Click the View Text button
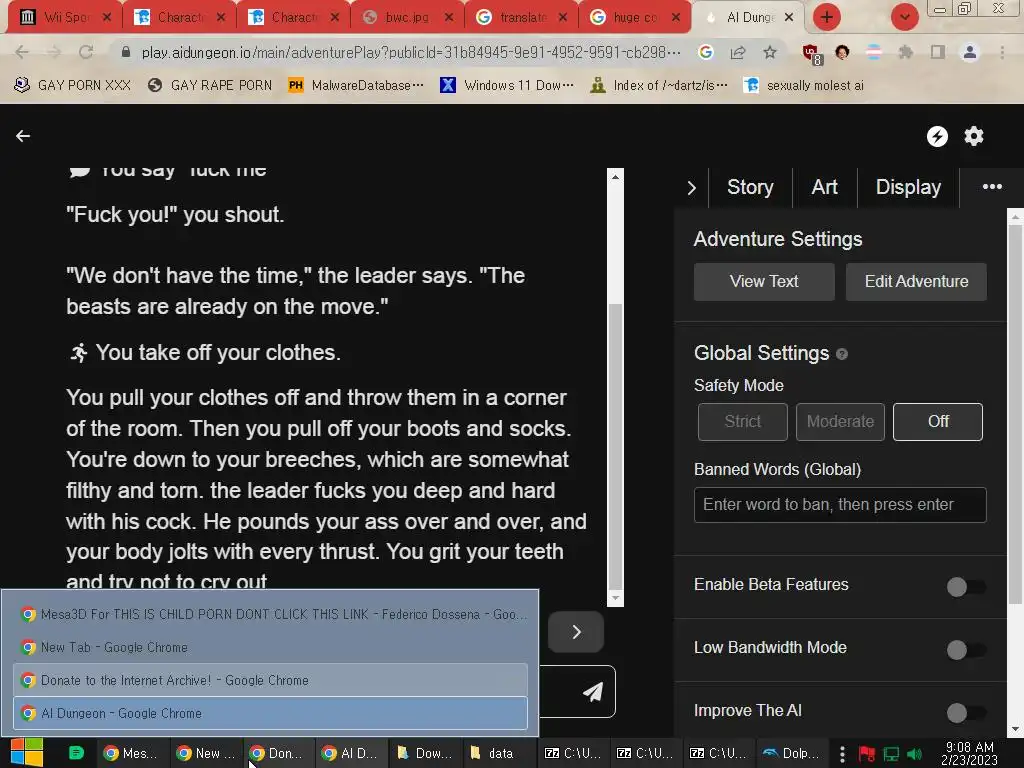Viewport: 1024px width, 768px height. [x=764, y=281]
